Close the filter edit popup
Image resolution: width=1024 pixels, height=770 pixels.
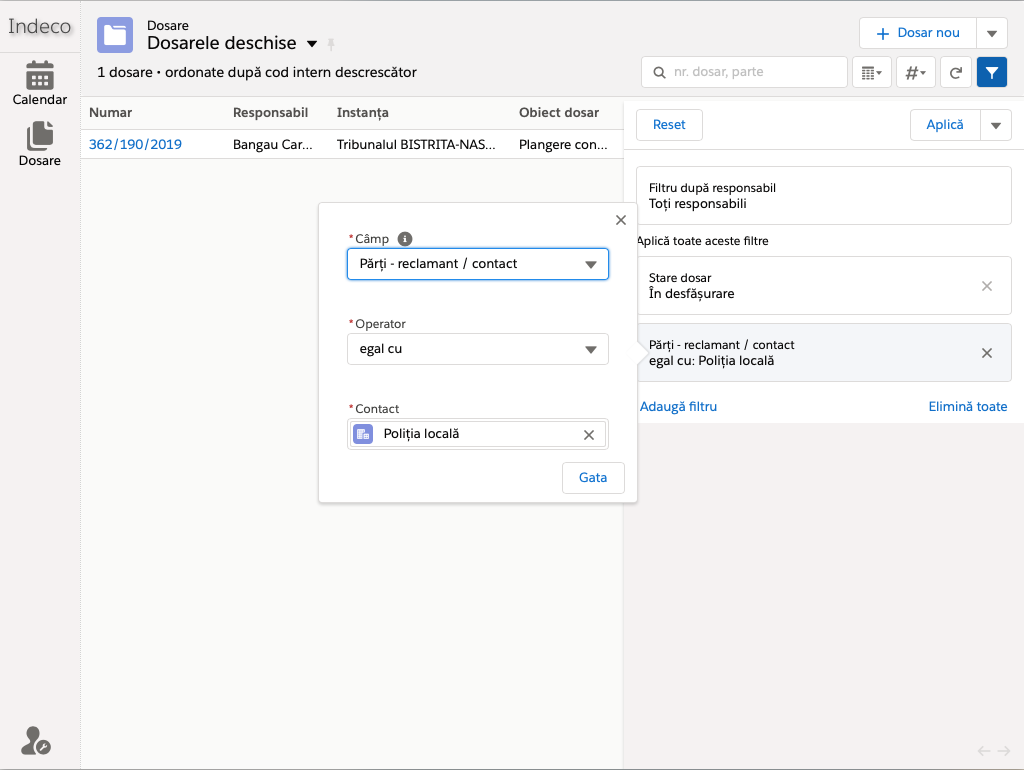(x=620, y=220)
